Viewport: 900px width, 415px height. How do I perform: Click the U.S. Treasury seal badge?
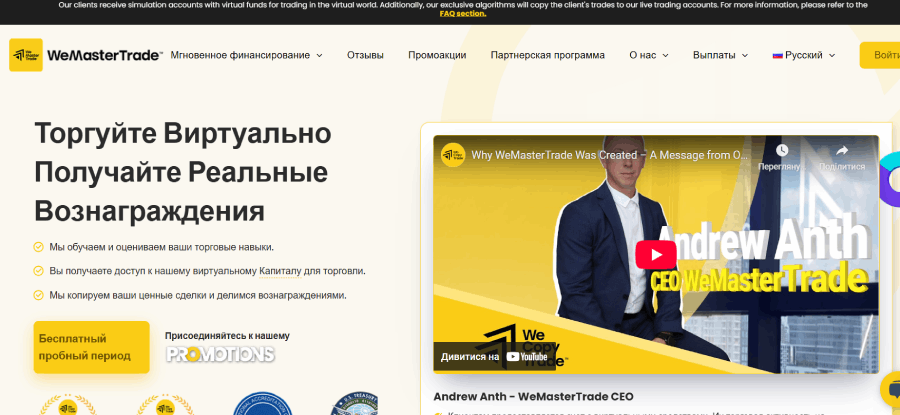pyautogui.click(x=356, y=404)
